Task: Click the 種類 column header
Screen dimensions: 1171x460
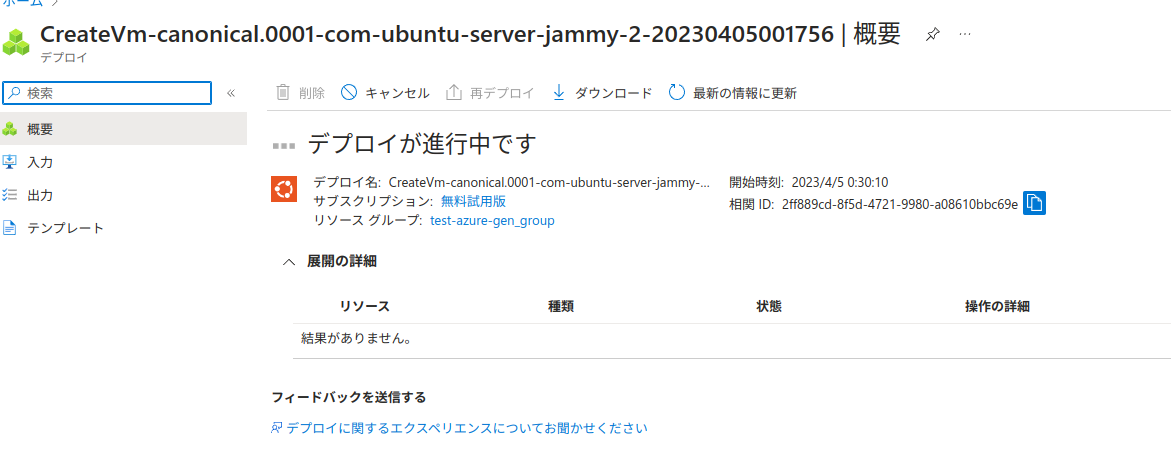Action: click(561, 306)
